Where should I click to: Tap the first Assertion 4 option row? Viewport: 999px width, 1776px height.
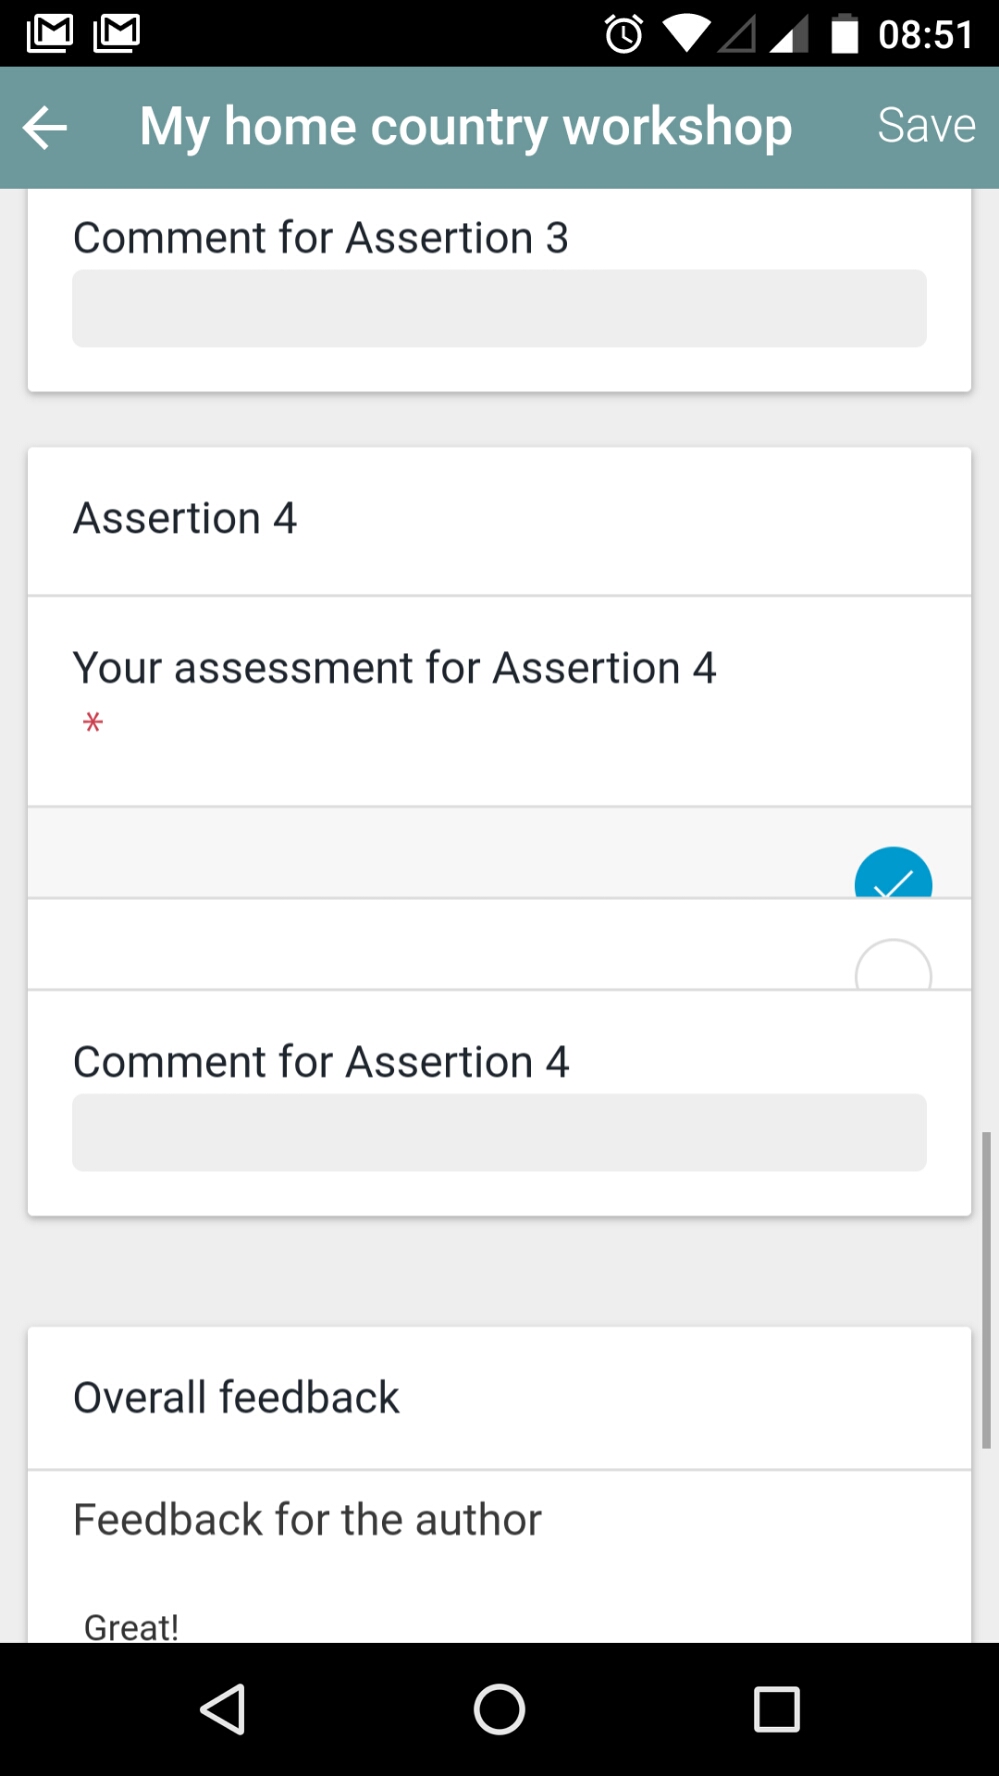point(499,853)
